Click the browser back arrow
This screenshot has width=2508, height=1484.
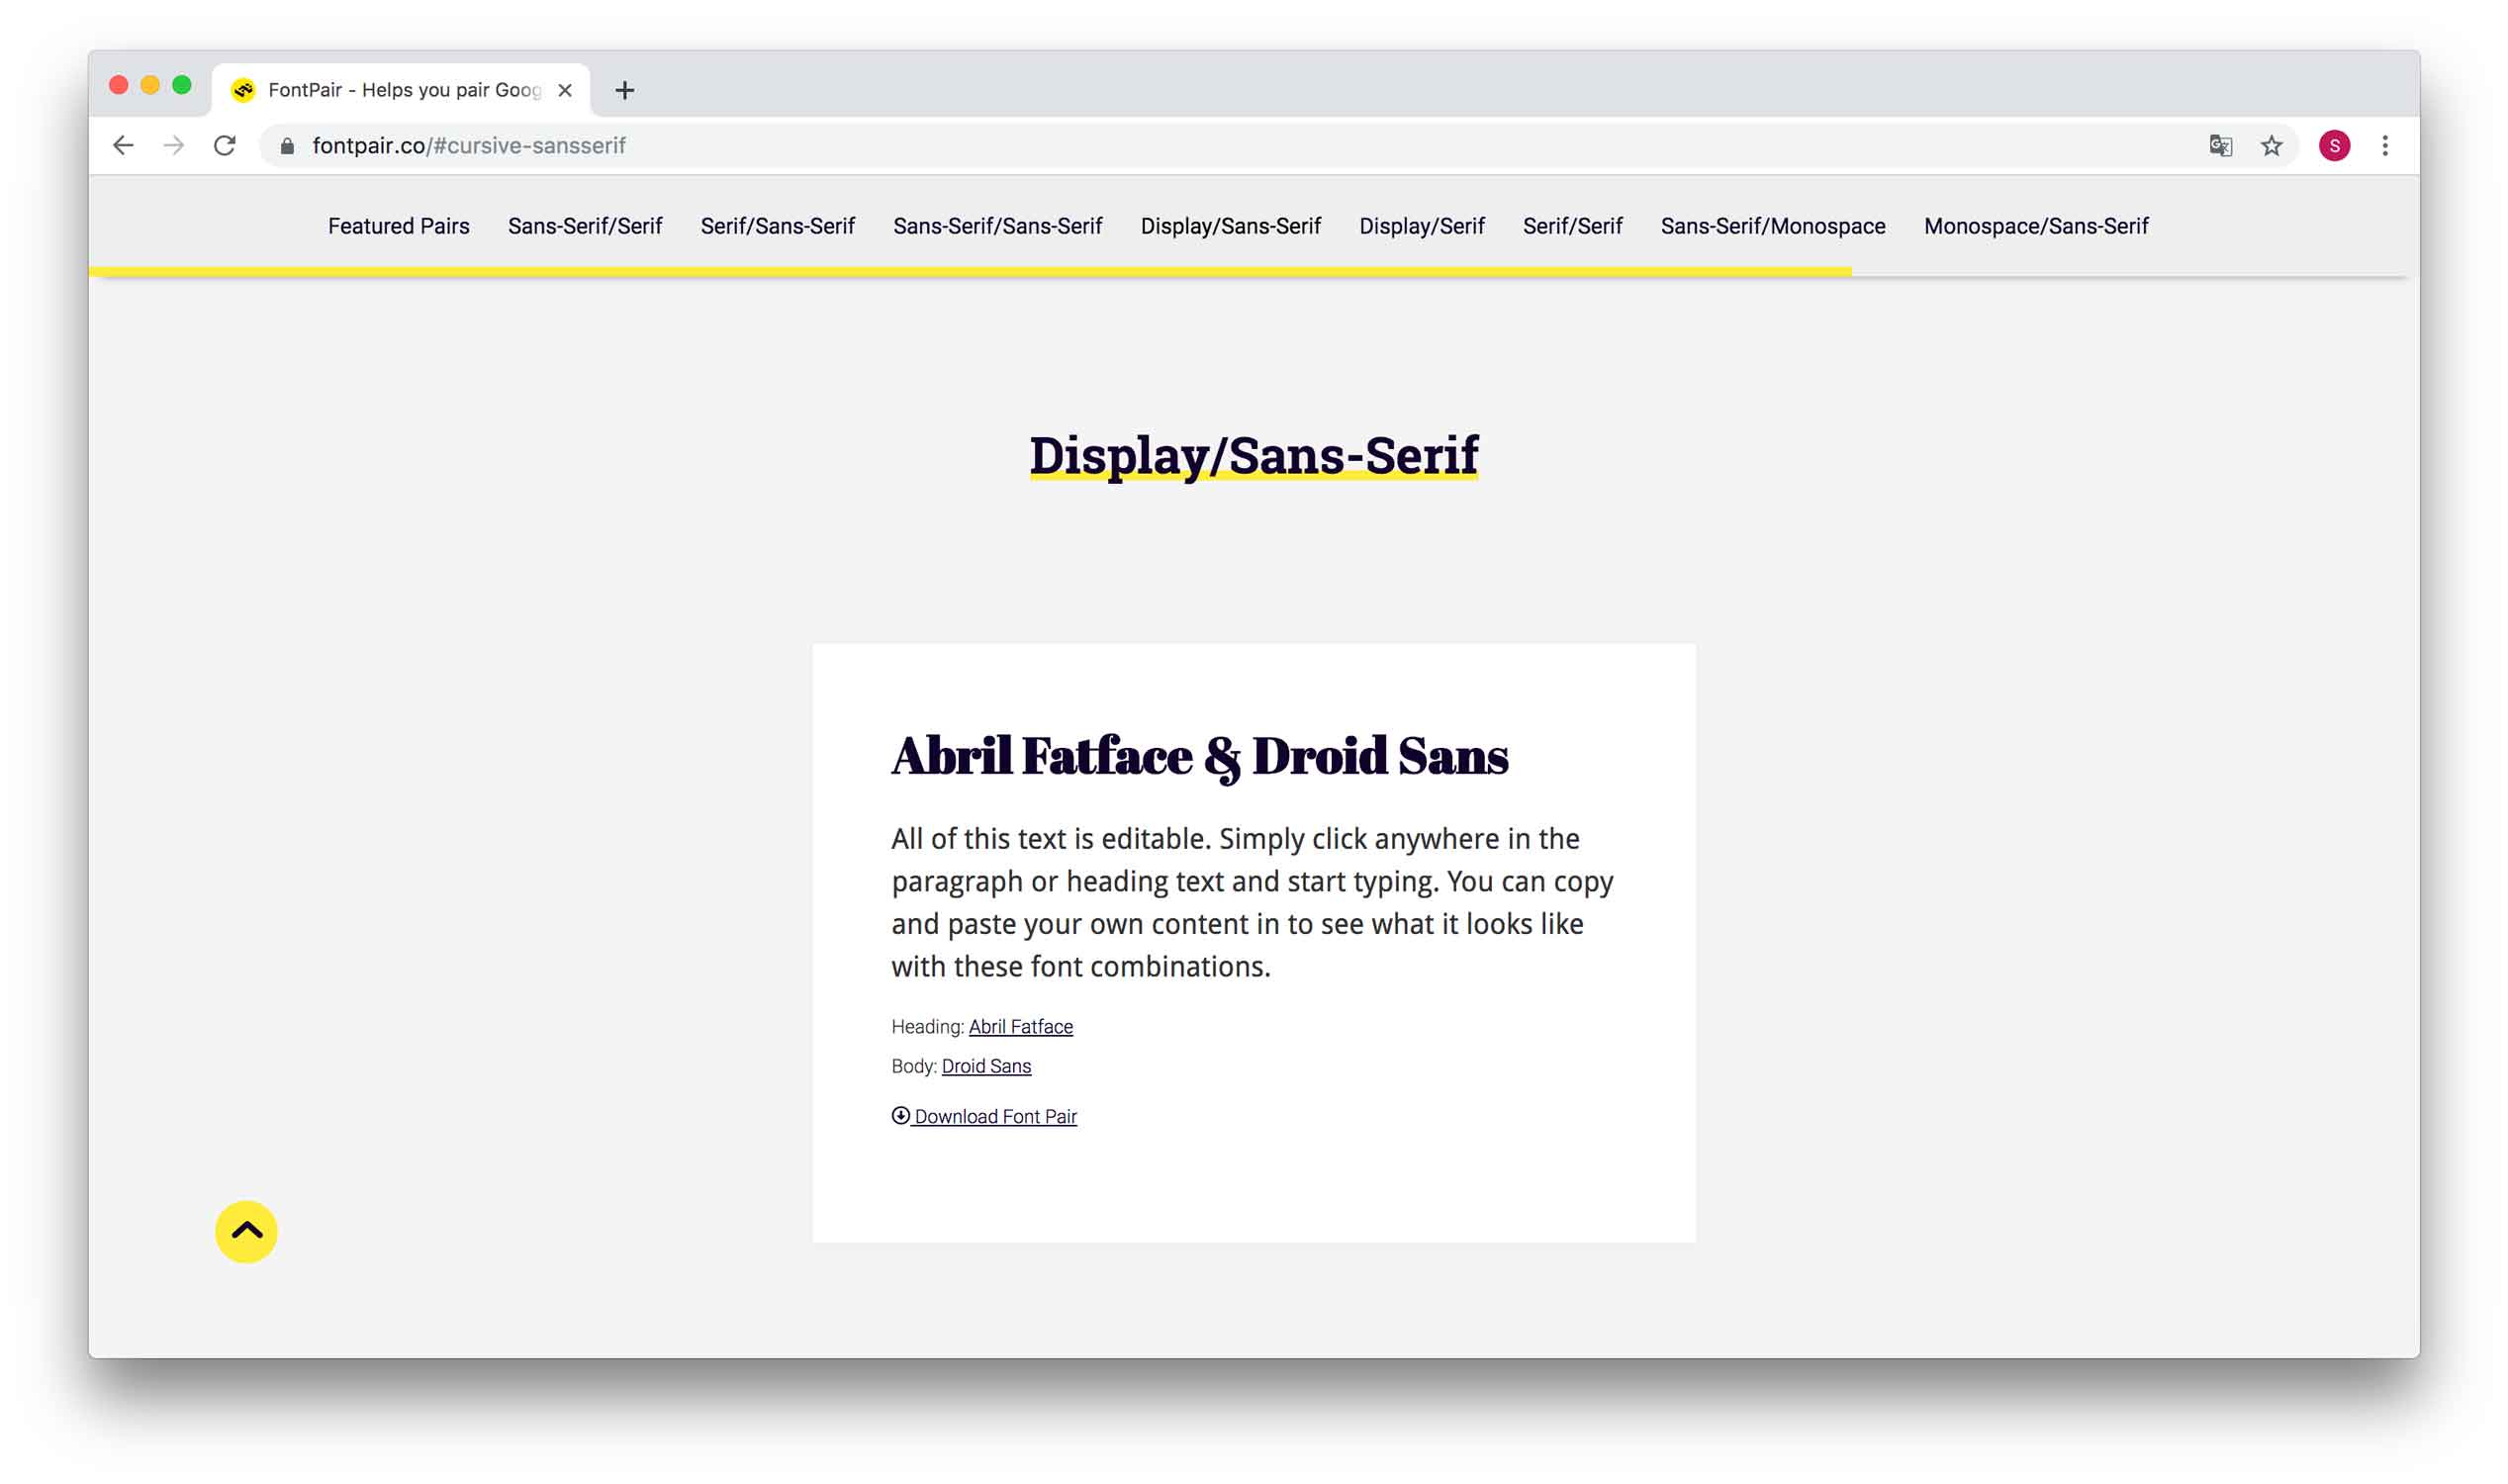click(123, 146)
